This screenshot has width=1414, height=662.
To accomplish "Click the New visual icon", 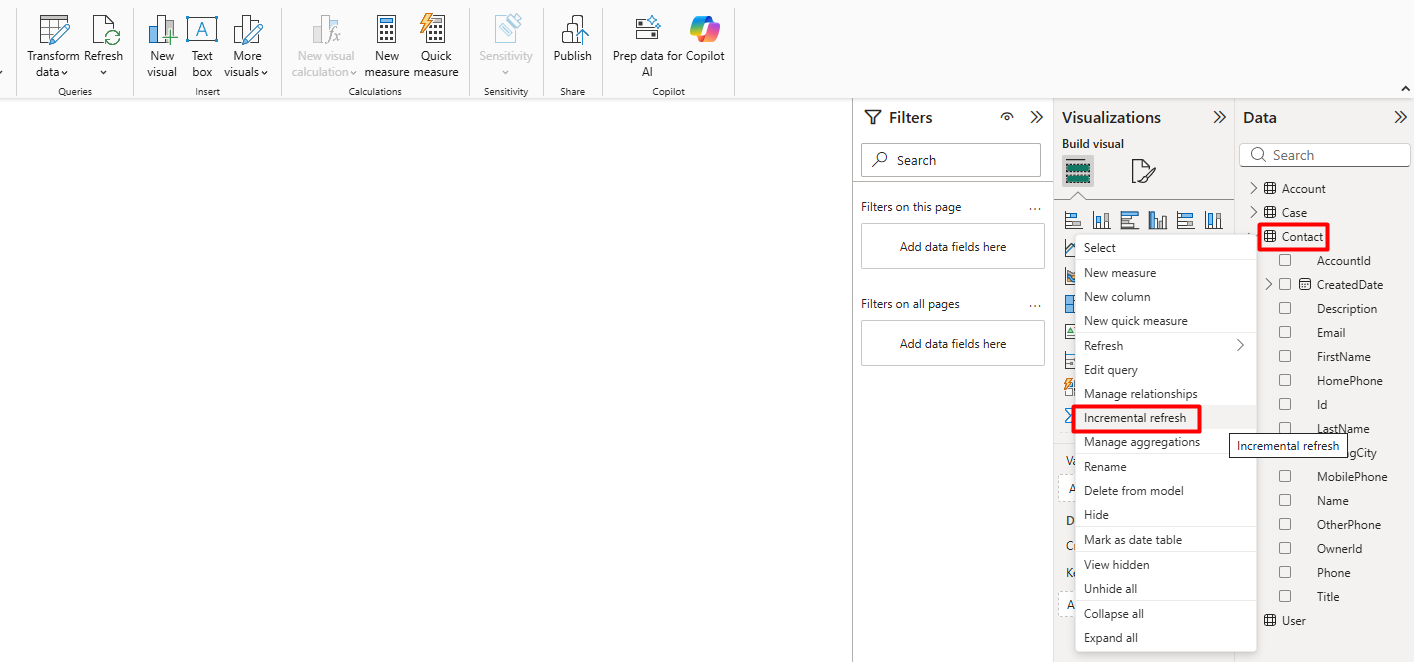I will 162,30.
